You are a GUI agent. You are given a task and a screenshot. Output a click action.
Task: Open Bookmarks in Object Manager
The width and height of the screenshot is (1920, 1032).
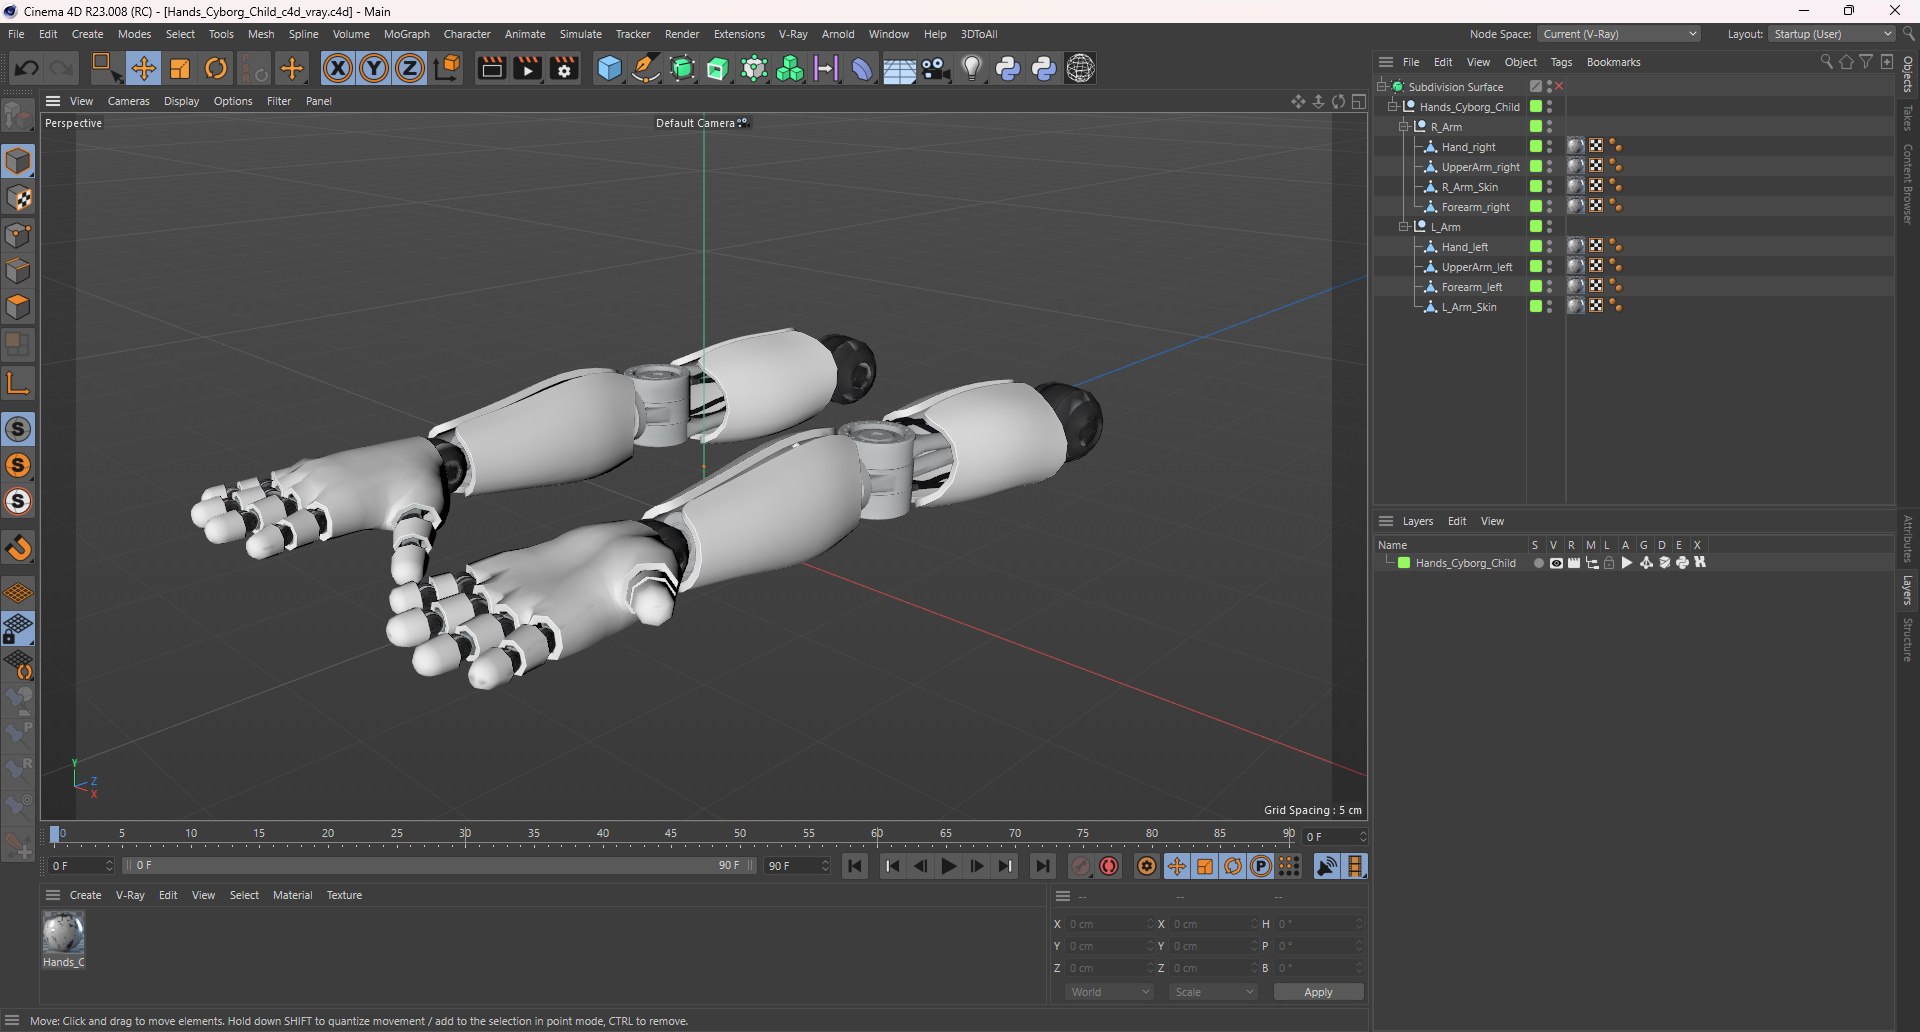(x=1613, y=62)
